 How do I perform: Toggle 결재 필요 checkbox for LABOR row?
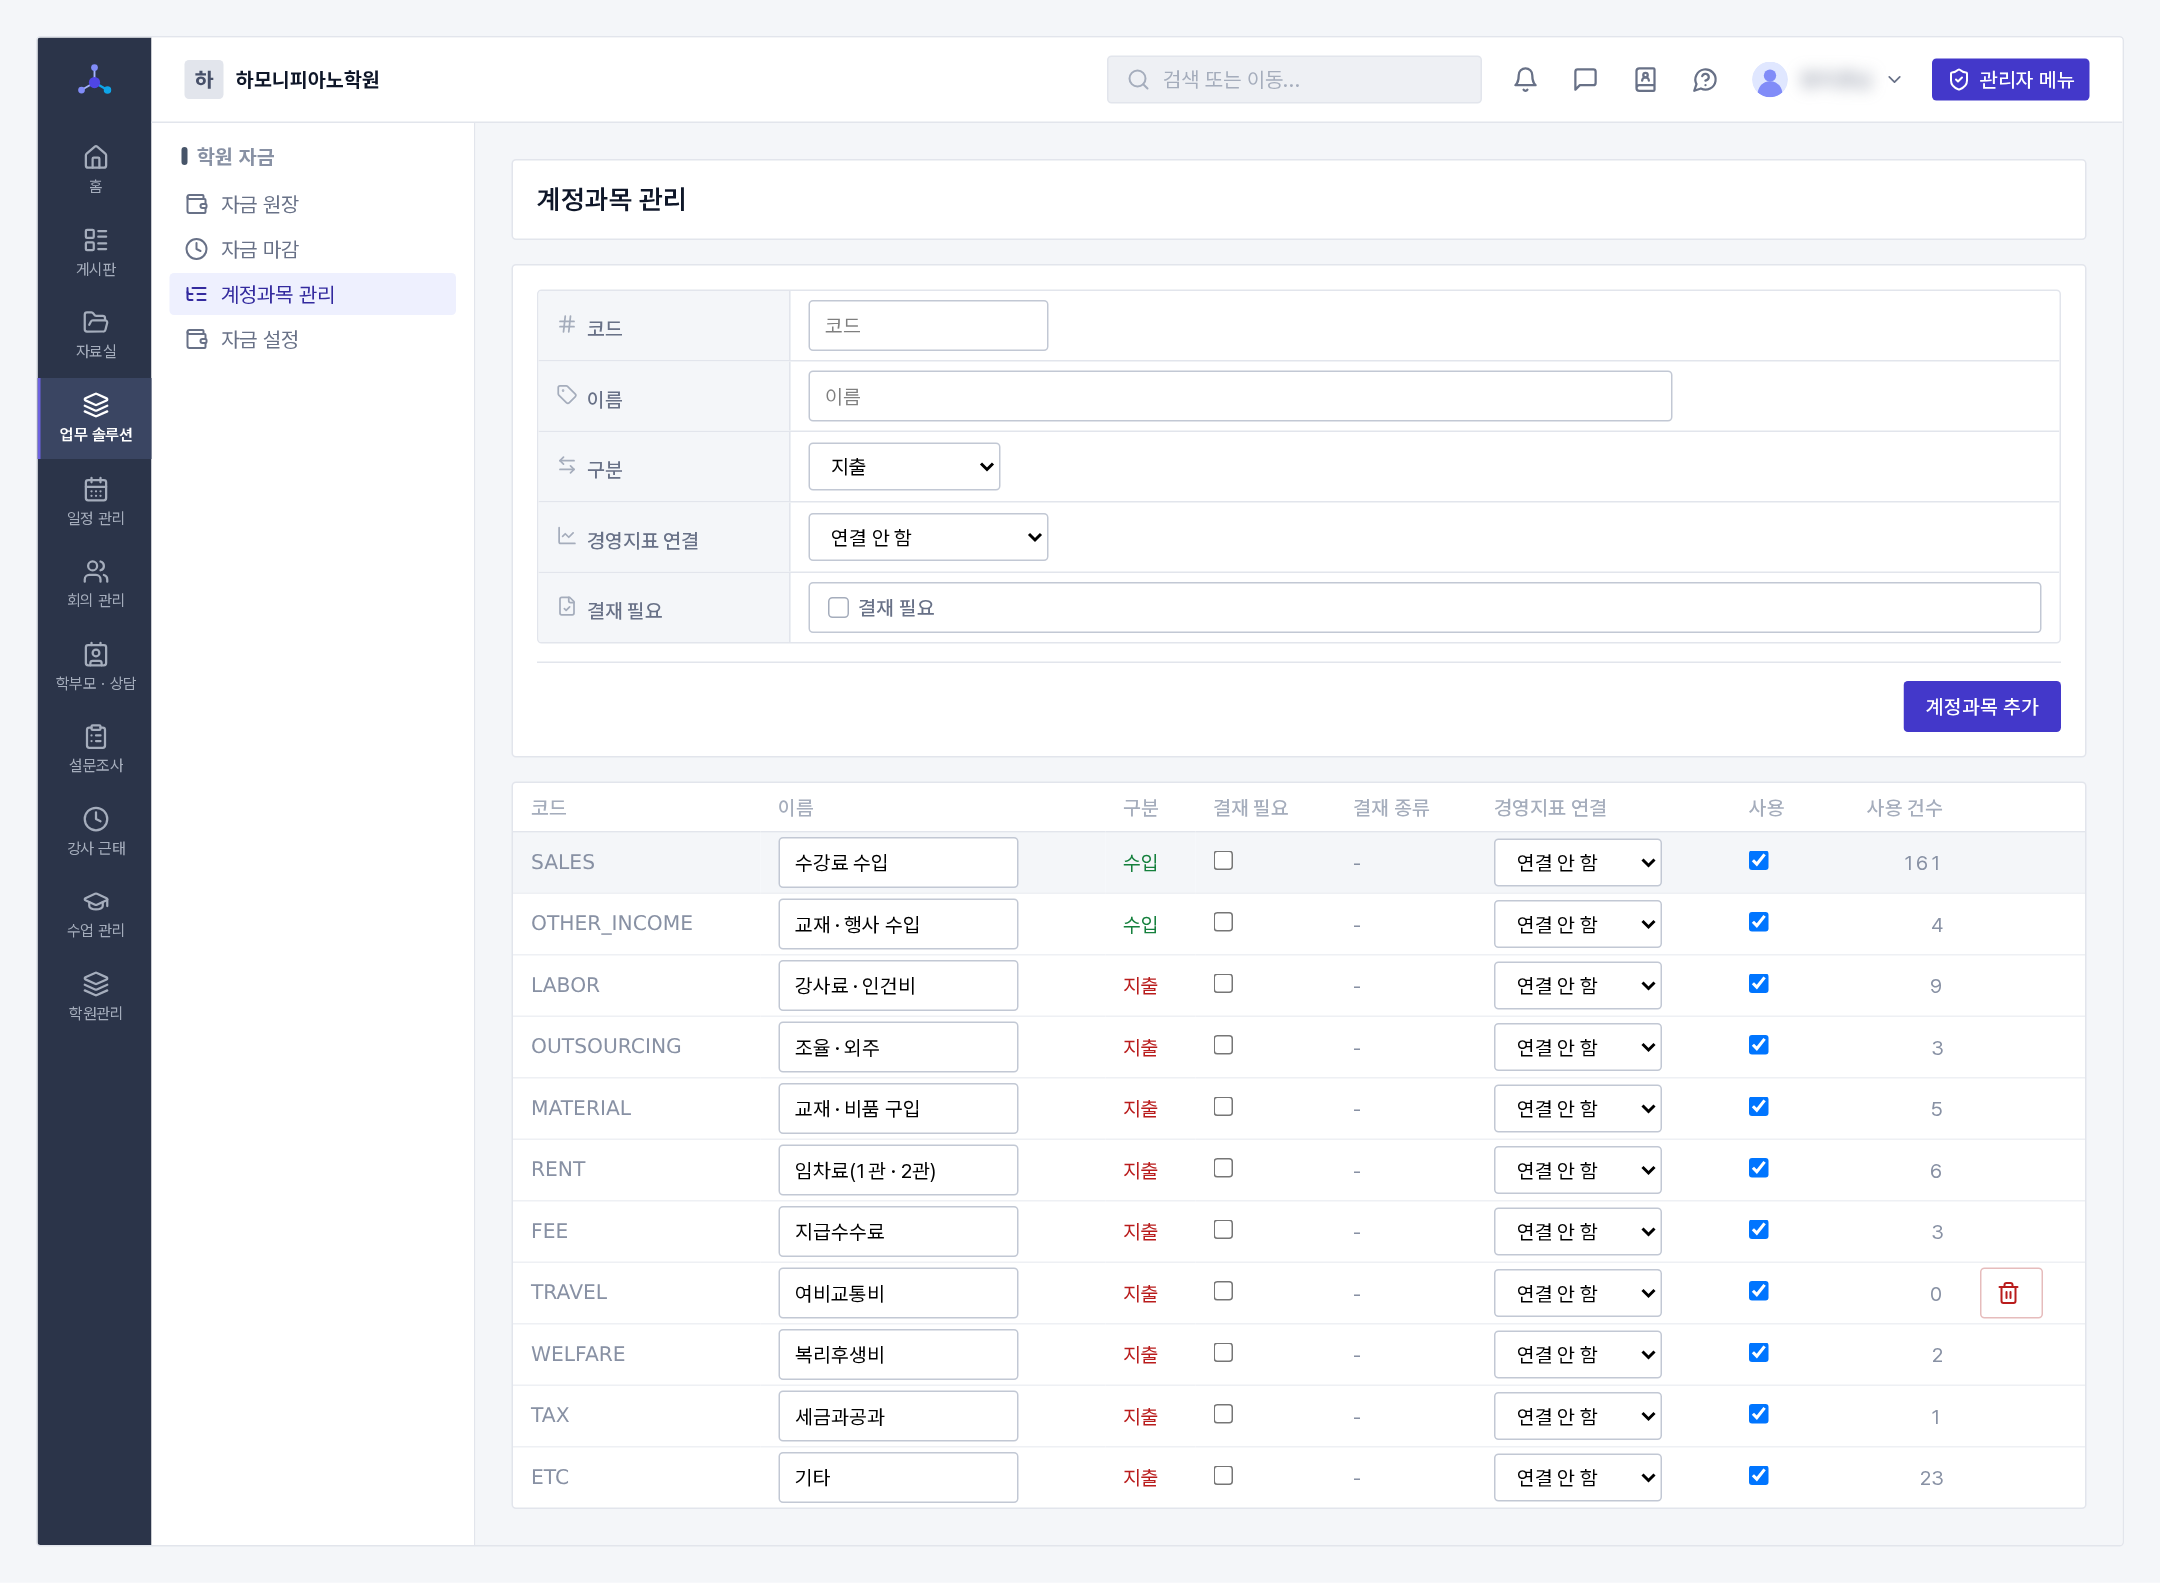pos(1223,984)
